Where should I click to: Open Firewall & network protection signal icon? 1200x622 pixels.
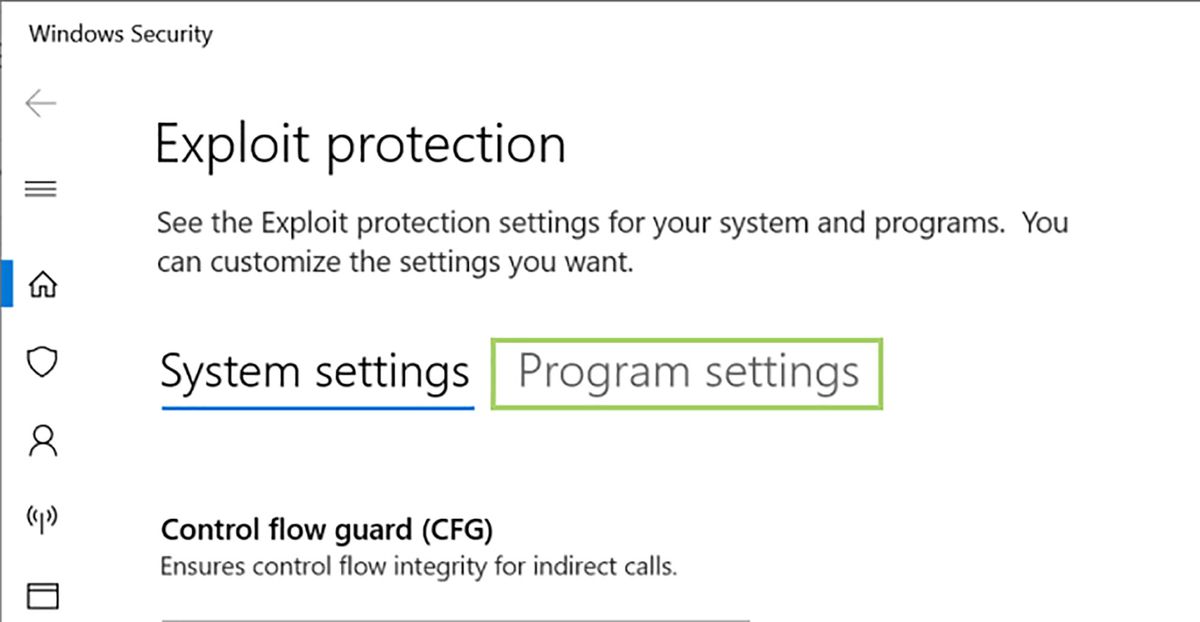tap(40, 518)
